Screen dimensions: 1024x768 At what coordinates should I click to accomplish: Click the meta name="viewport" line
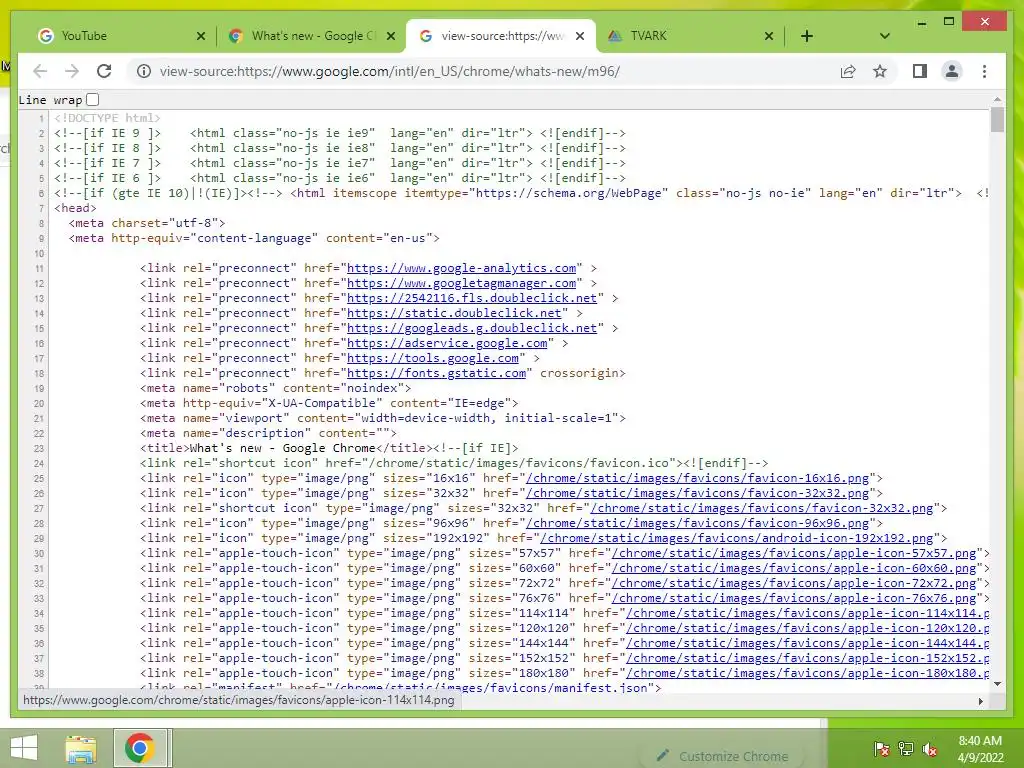pos(383,418)
